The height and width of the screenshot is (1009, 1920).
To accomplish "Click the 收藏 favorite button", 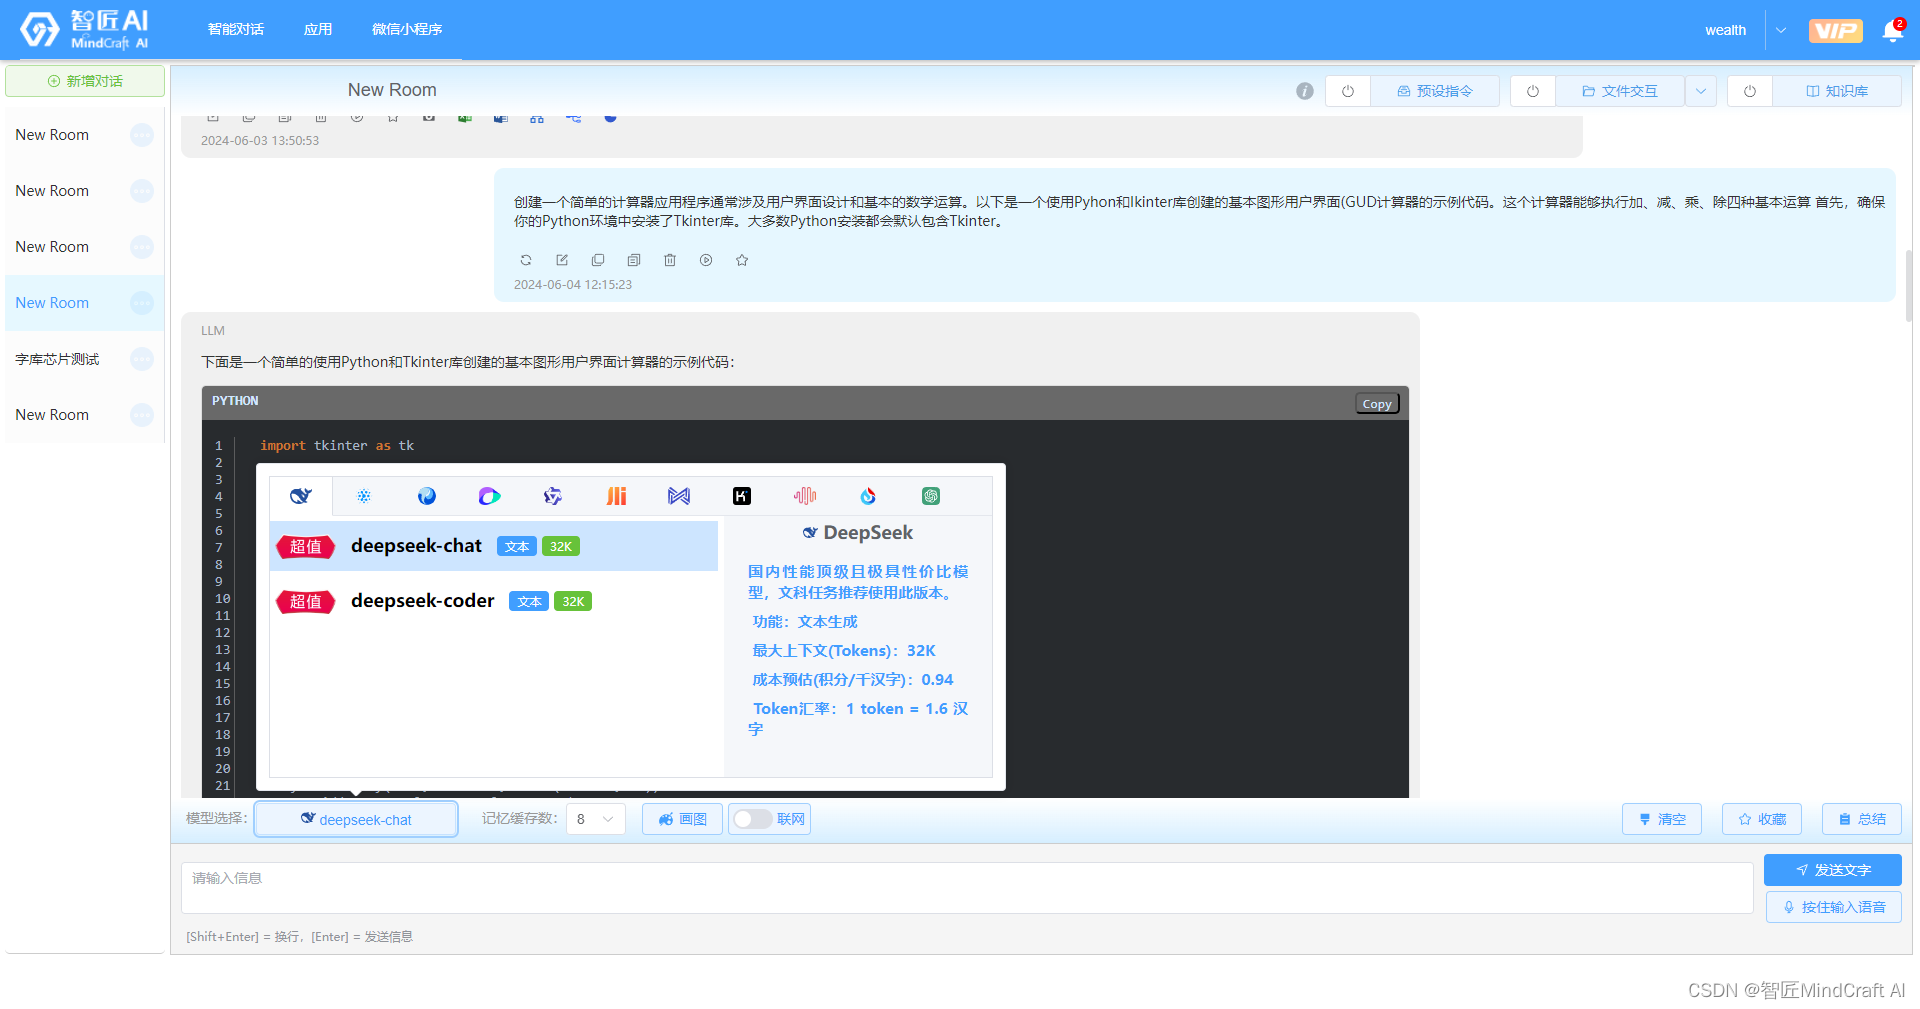I will 1762,819.
